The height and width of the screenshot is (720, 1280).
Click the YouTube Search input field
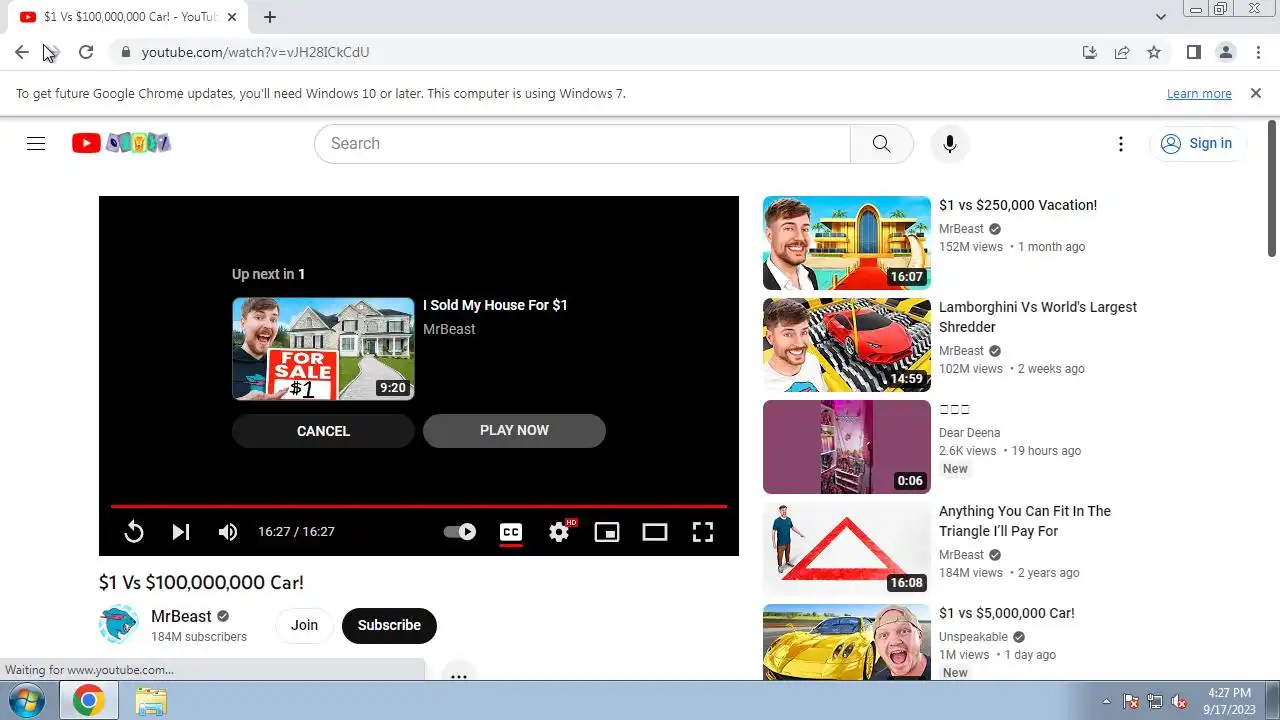[x=582, y=143]
